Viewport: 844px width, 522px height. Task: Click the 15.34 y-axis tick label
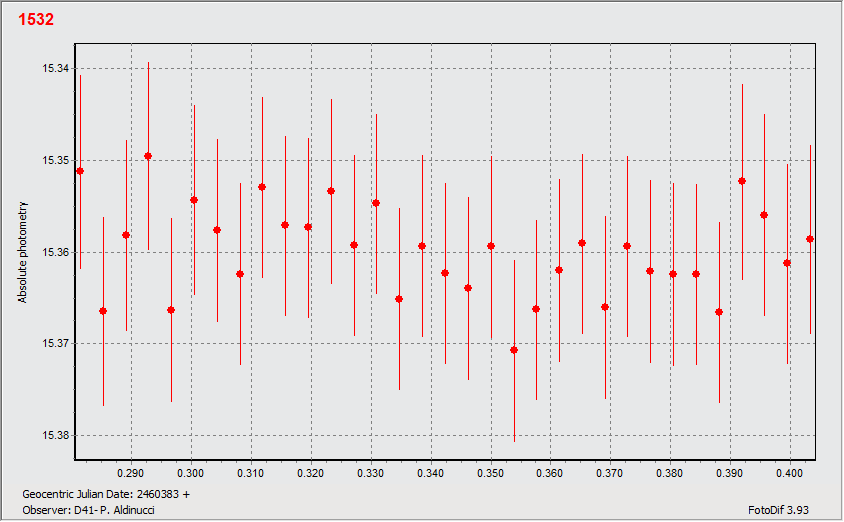[55, 69]
